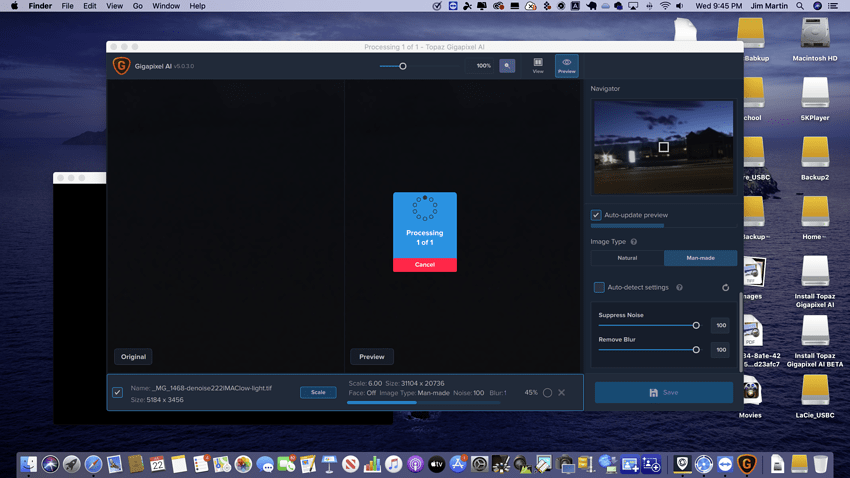Reset settings with the circular arrow icon
This screenshot has width=850, height=478.
coord(725,287)
